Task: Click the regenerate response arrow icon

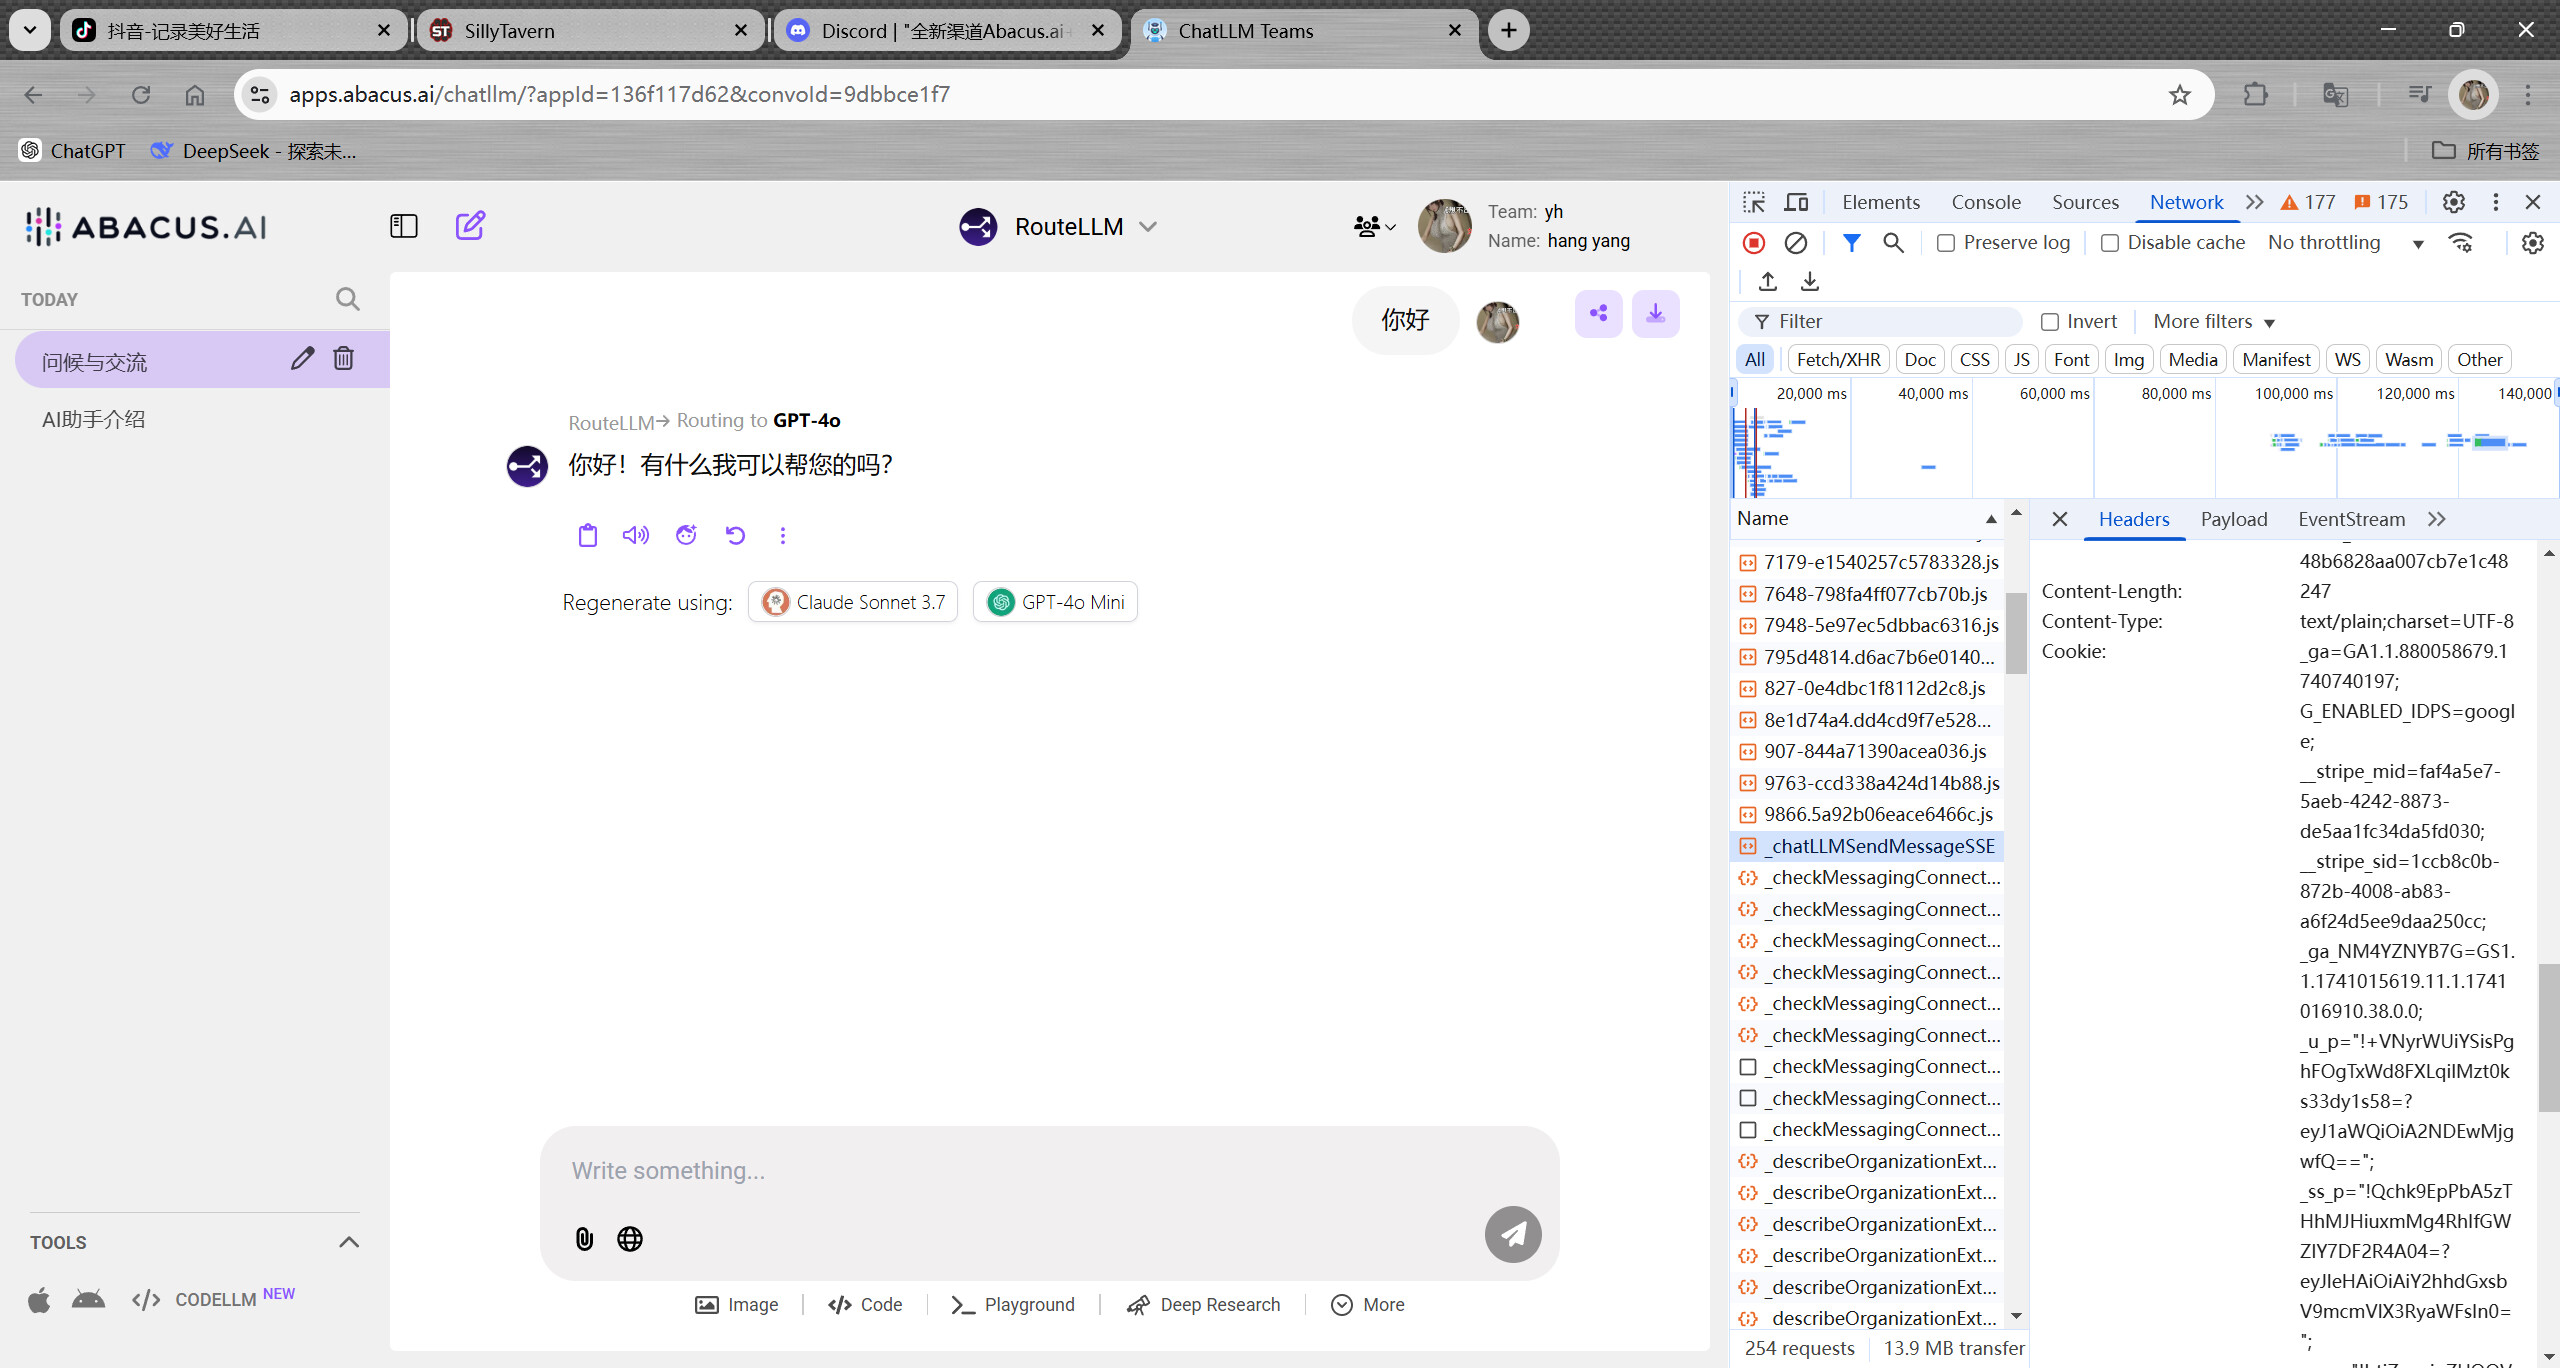Action: pos(735,536)
